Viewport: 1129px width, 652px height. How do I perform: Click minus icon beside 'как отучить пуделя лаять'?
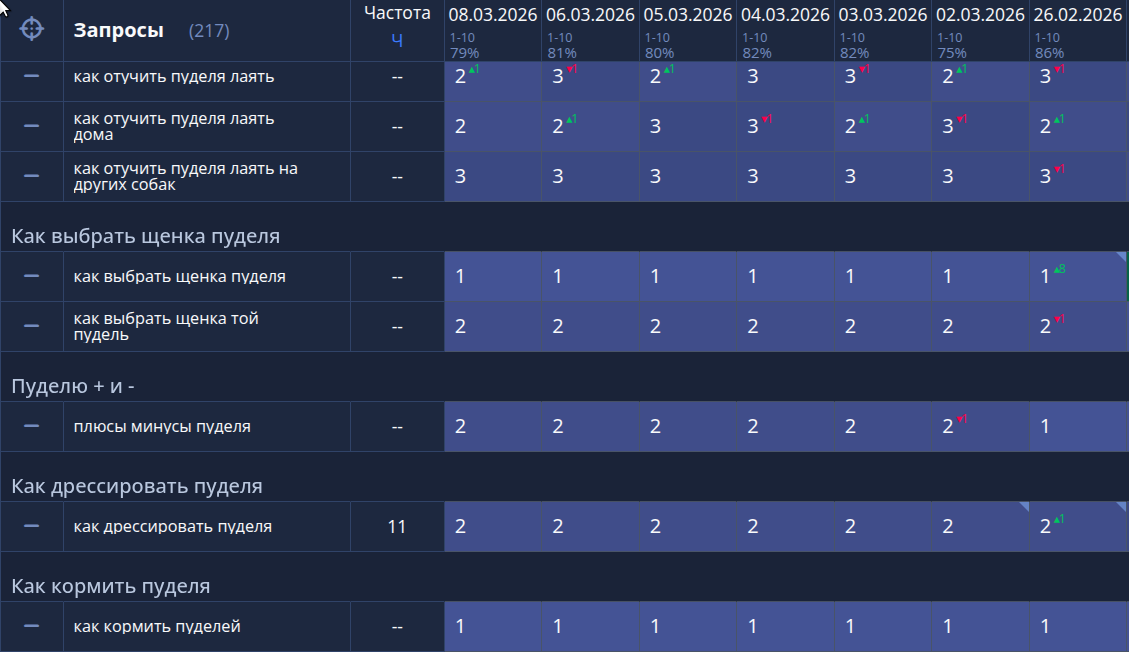click(32, 76)
